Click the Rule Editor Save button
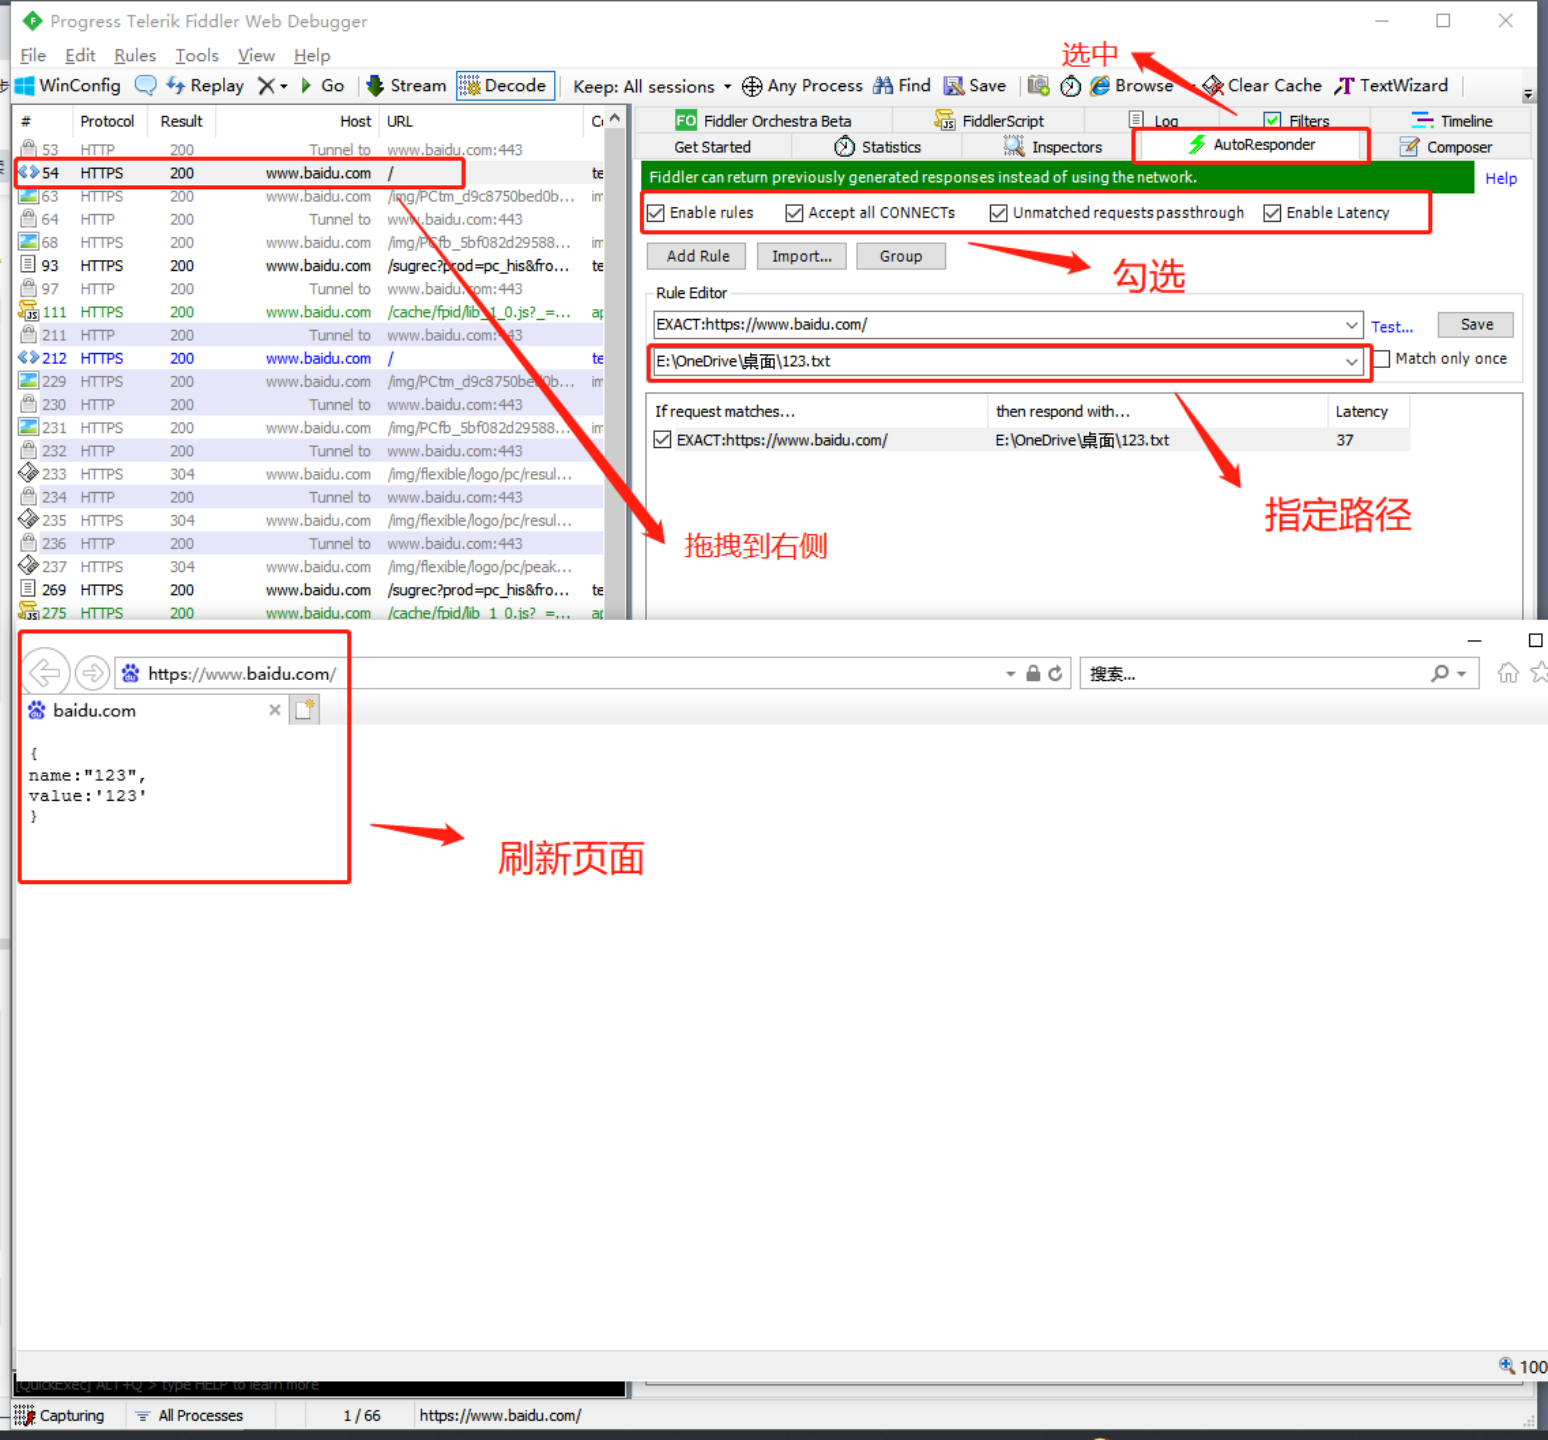This screenshot has width=1548, height=1440. click(x=1476, y=324)
